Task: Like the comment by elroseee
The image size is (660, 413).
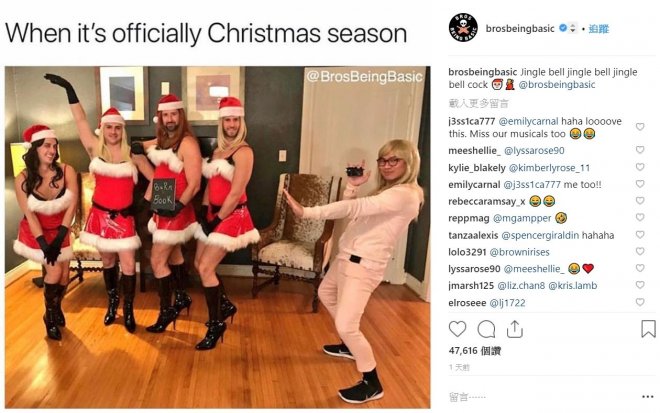Action: coord(640,302)
